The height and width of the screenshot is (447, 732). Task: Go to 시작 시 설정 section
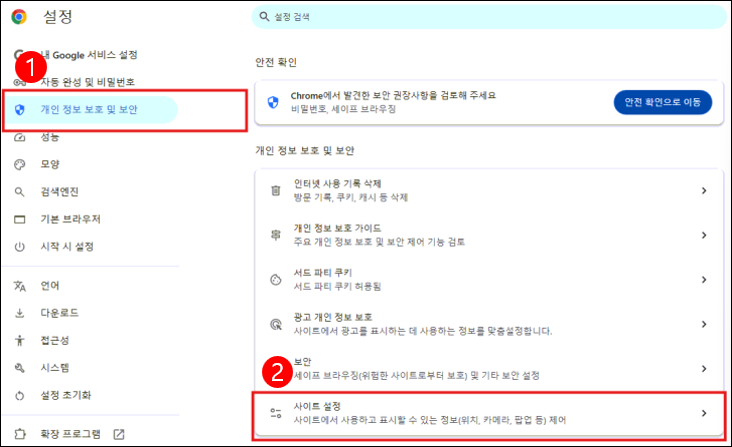click(67, 246)
